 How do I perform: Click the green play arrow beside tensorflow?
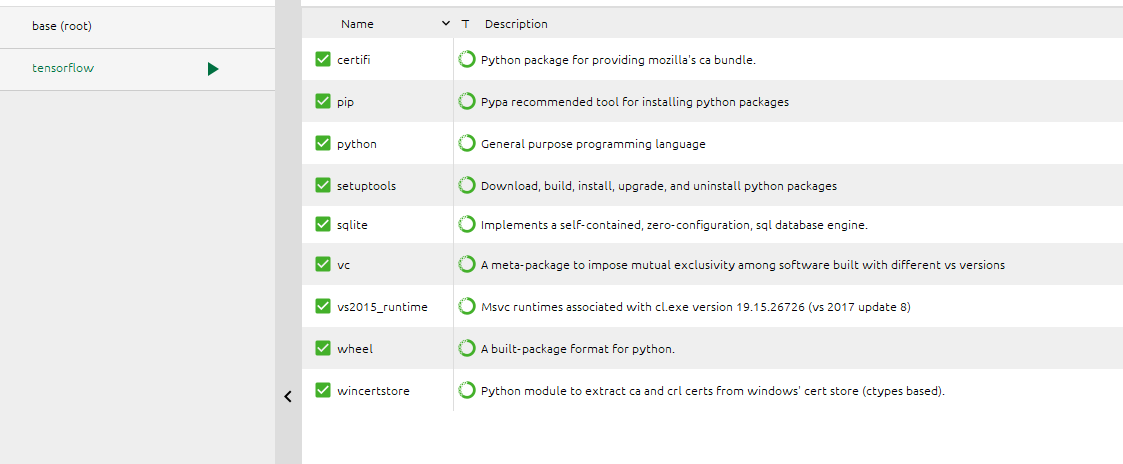pyautogui.click(x=213, y=69)
